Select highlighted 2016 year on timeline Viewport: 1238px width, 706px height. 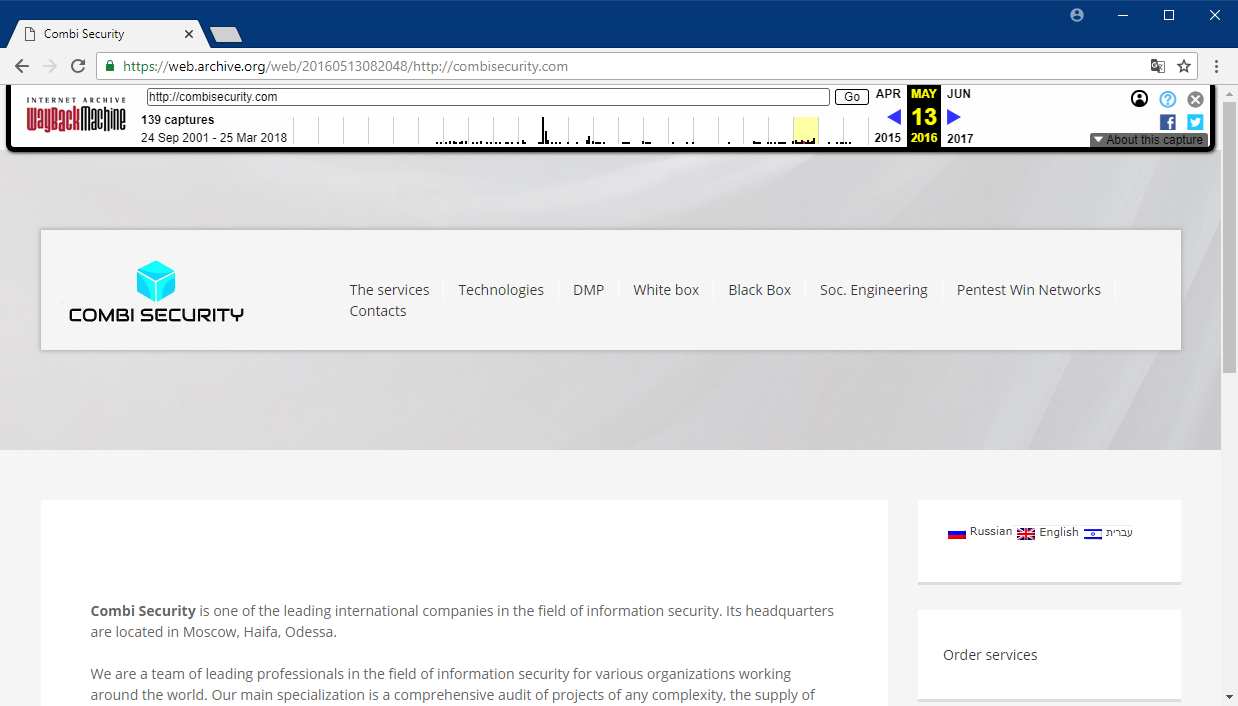(x=805, y=130)
